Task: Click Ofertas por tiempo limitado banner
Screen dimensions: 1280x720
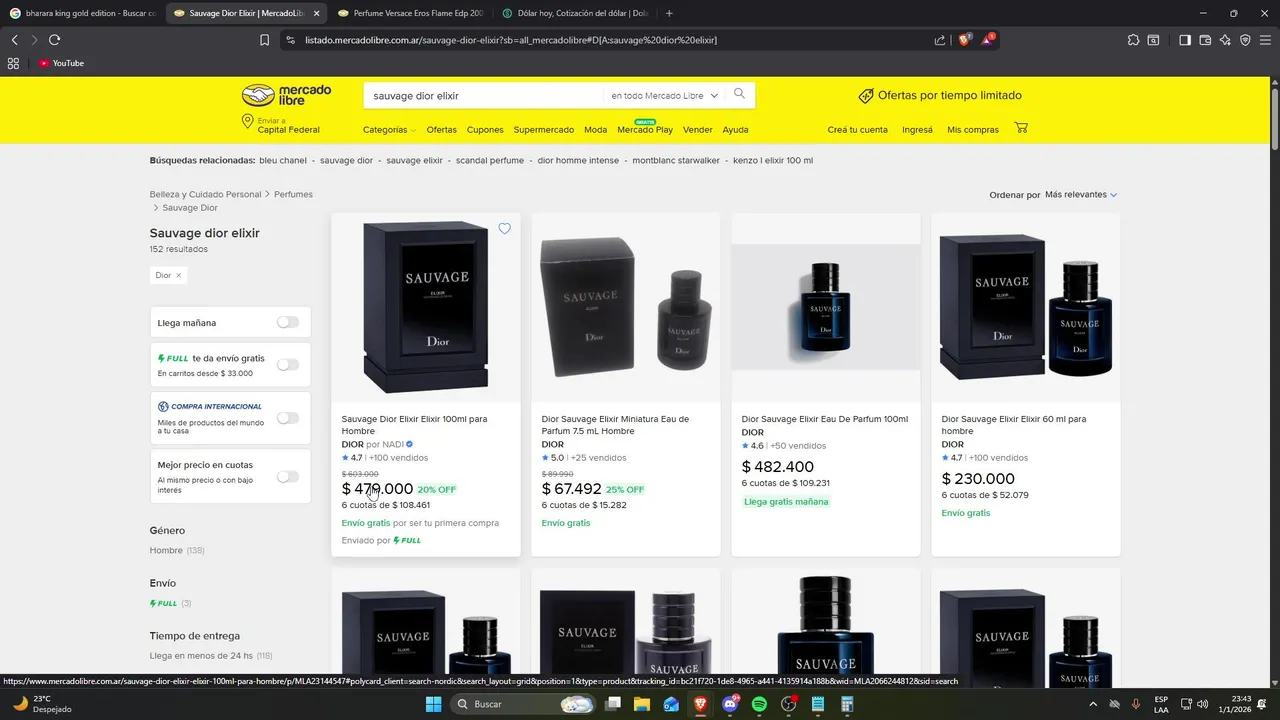Action: (940, 96)
